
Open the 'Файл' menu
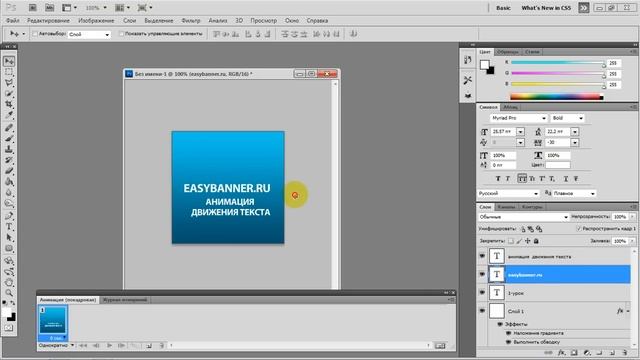(x=13, y=20)
